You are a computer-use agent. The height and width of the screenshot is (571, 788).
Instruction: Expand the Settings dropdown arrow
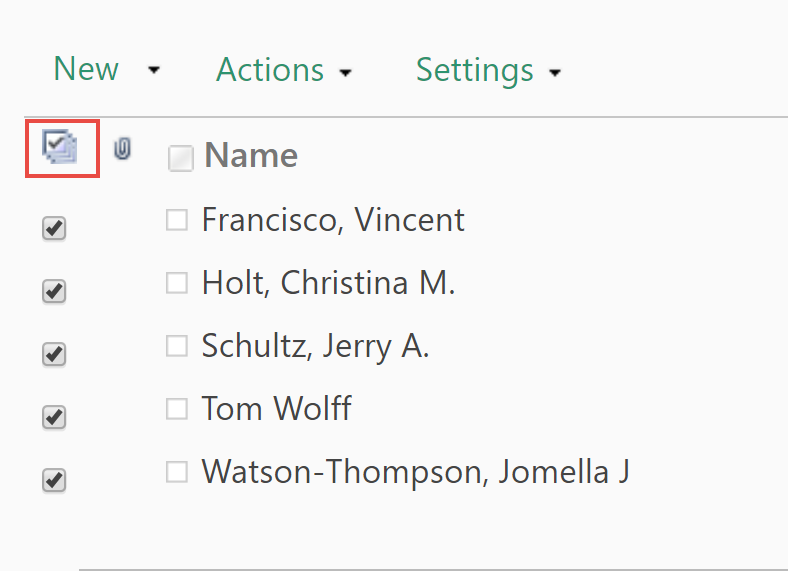click(x=555, y=73)
